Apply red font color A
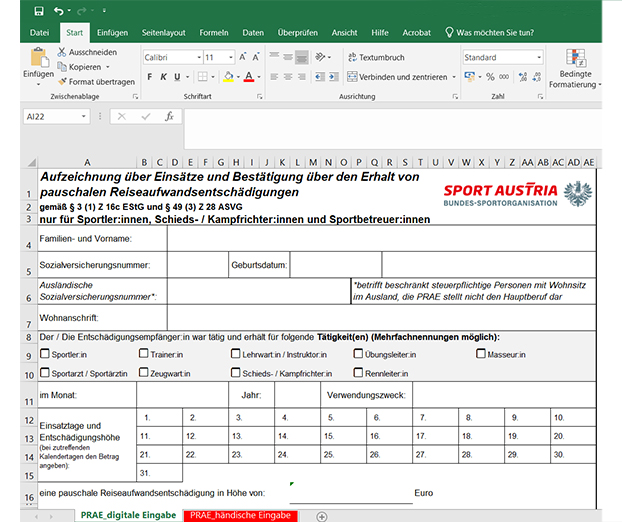 point(249,77)
